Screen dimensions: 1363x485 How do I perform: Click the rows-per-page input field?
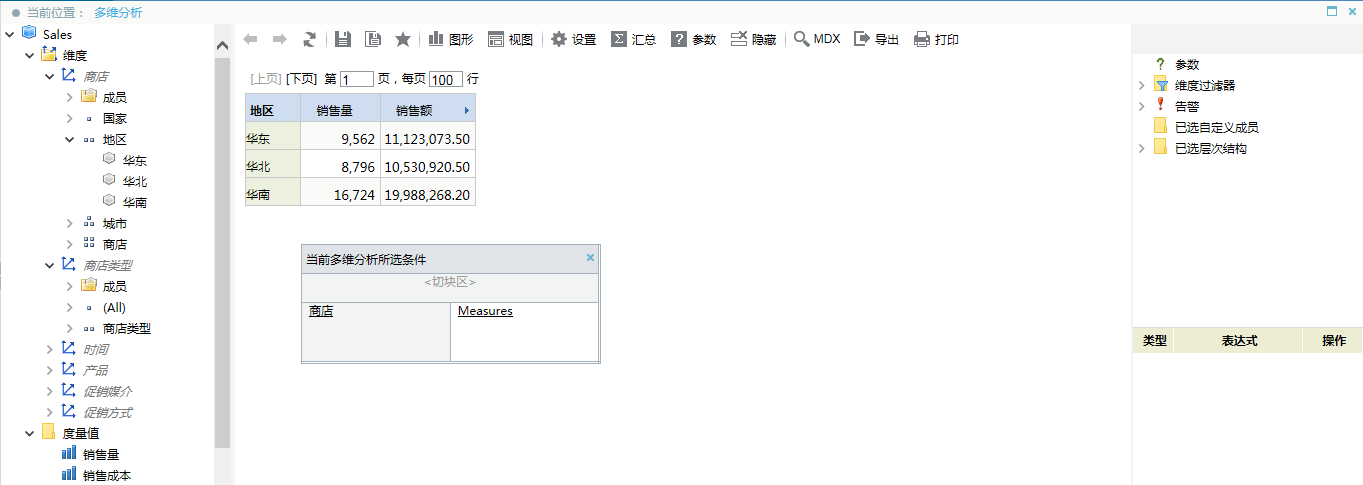coord(446,79)
